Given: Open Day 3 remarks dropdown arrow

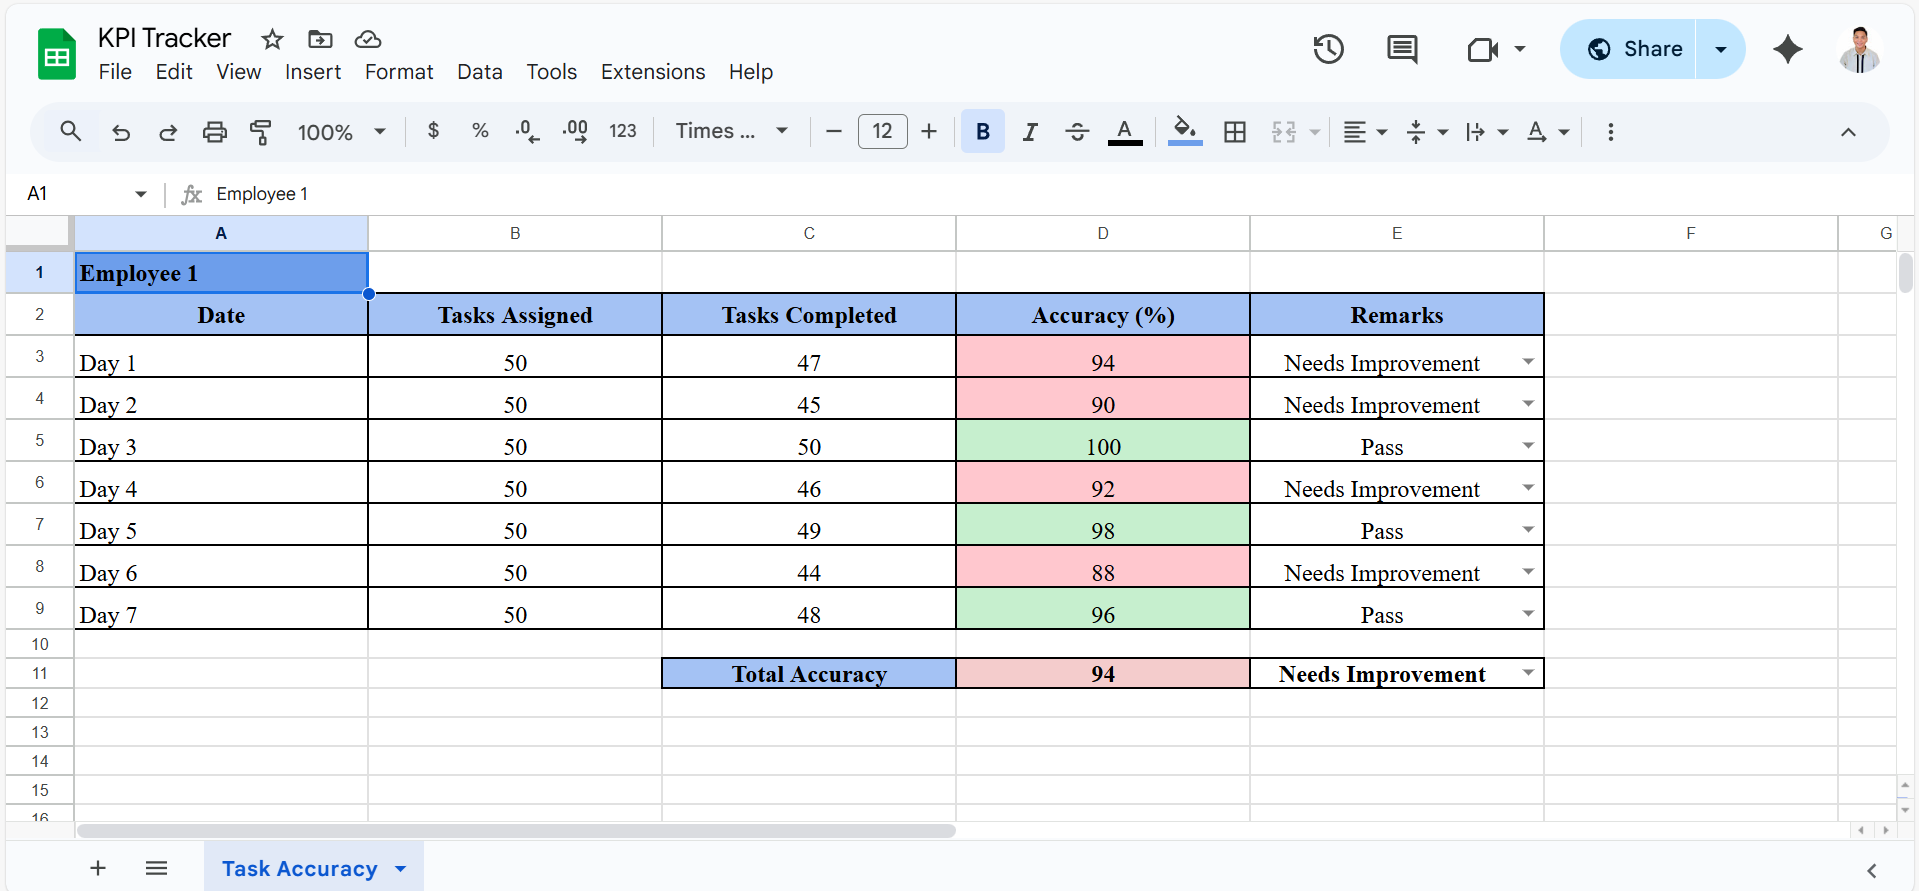Looking at the screenshot, I should click(x=1528, y=446).
